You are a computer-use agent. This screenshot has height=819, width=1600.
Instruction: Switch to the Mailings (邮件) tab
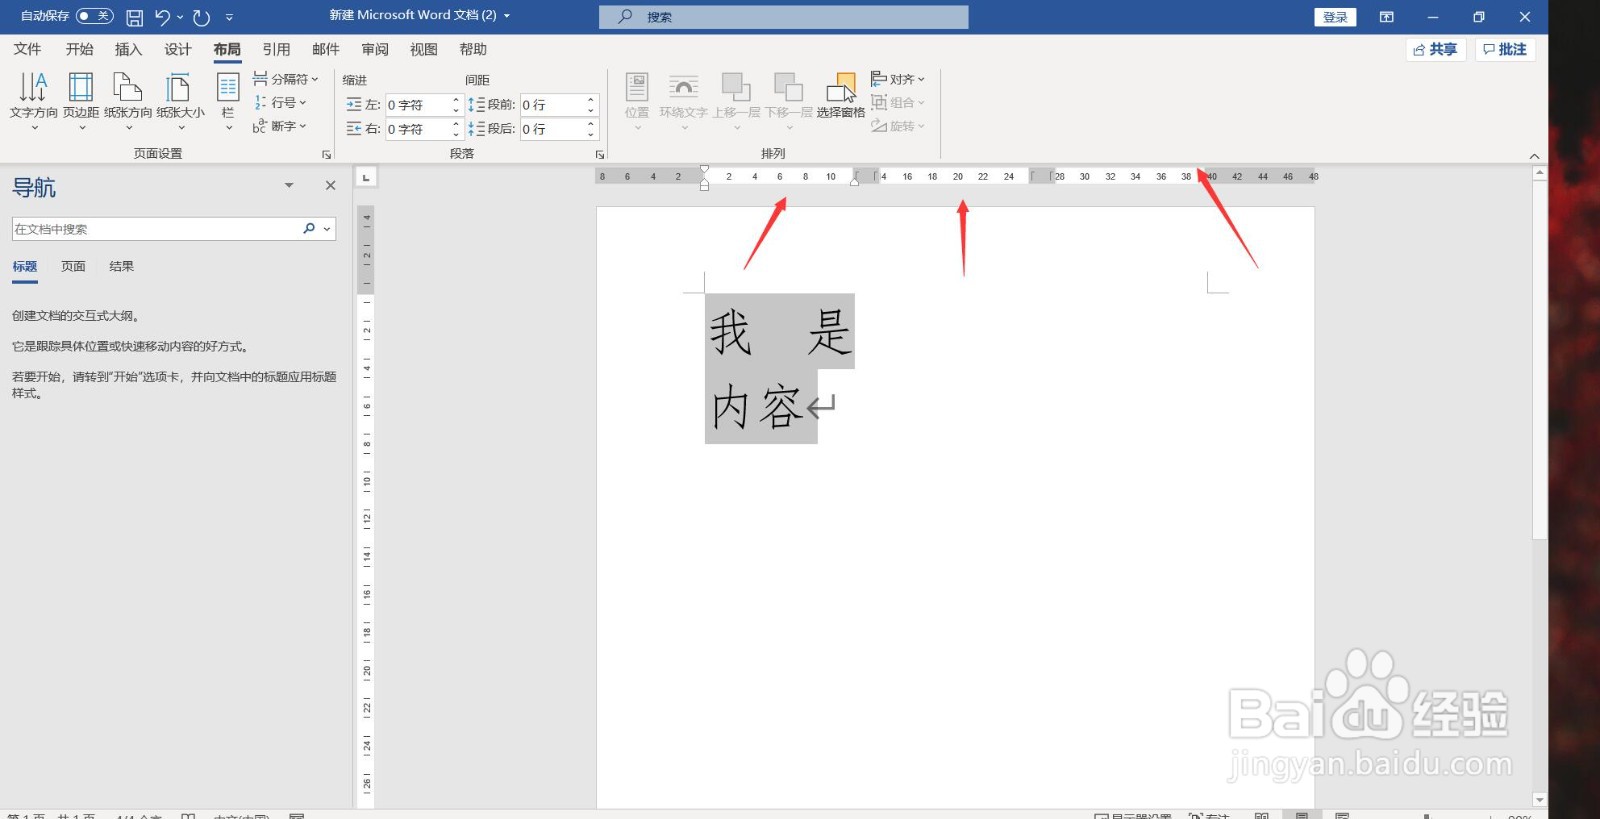[326, 49]
